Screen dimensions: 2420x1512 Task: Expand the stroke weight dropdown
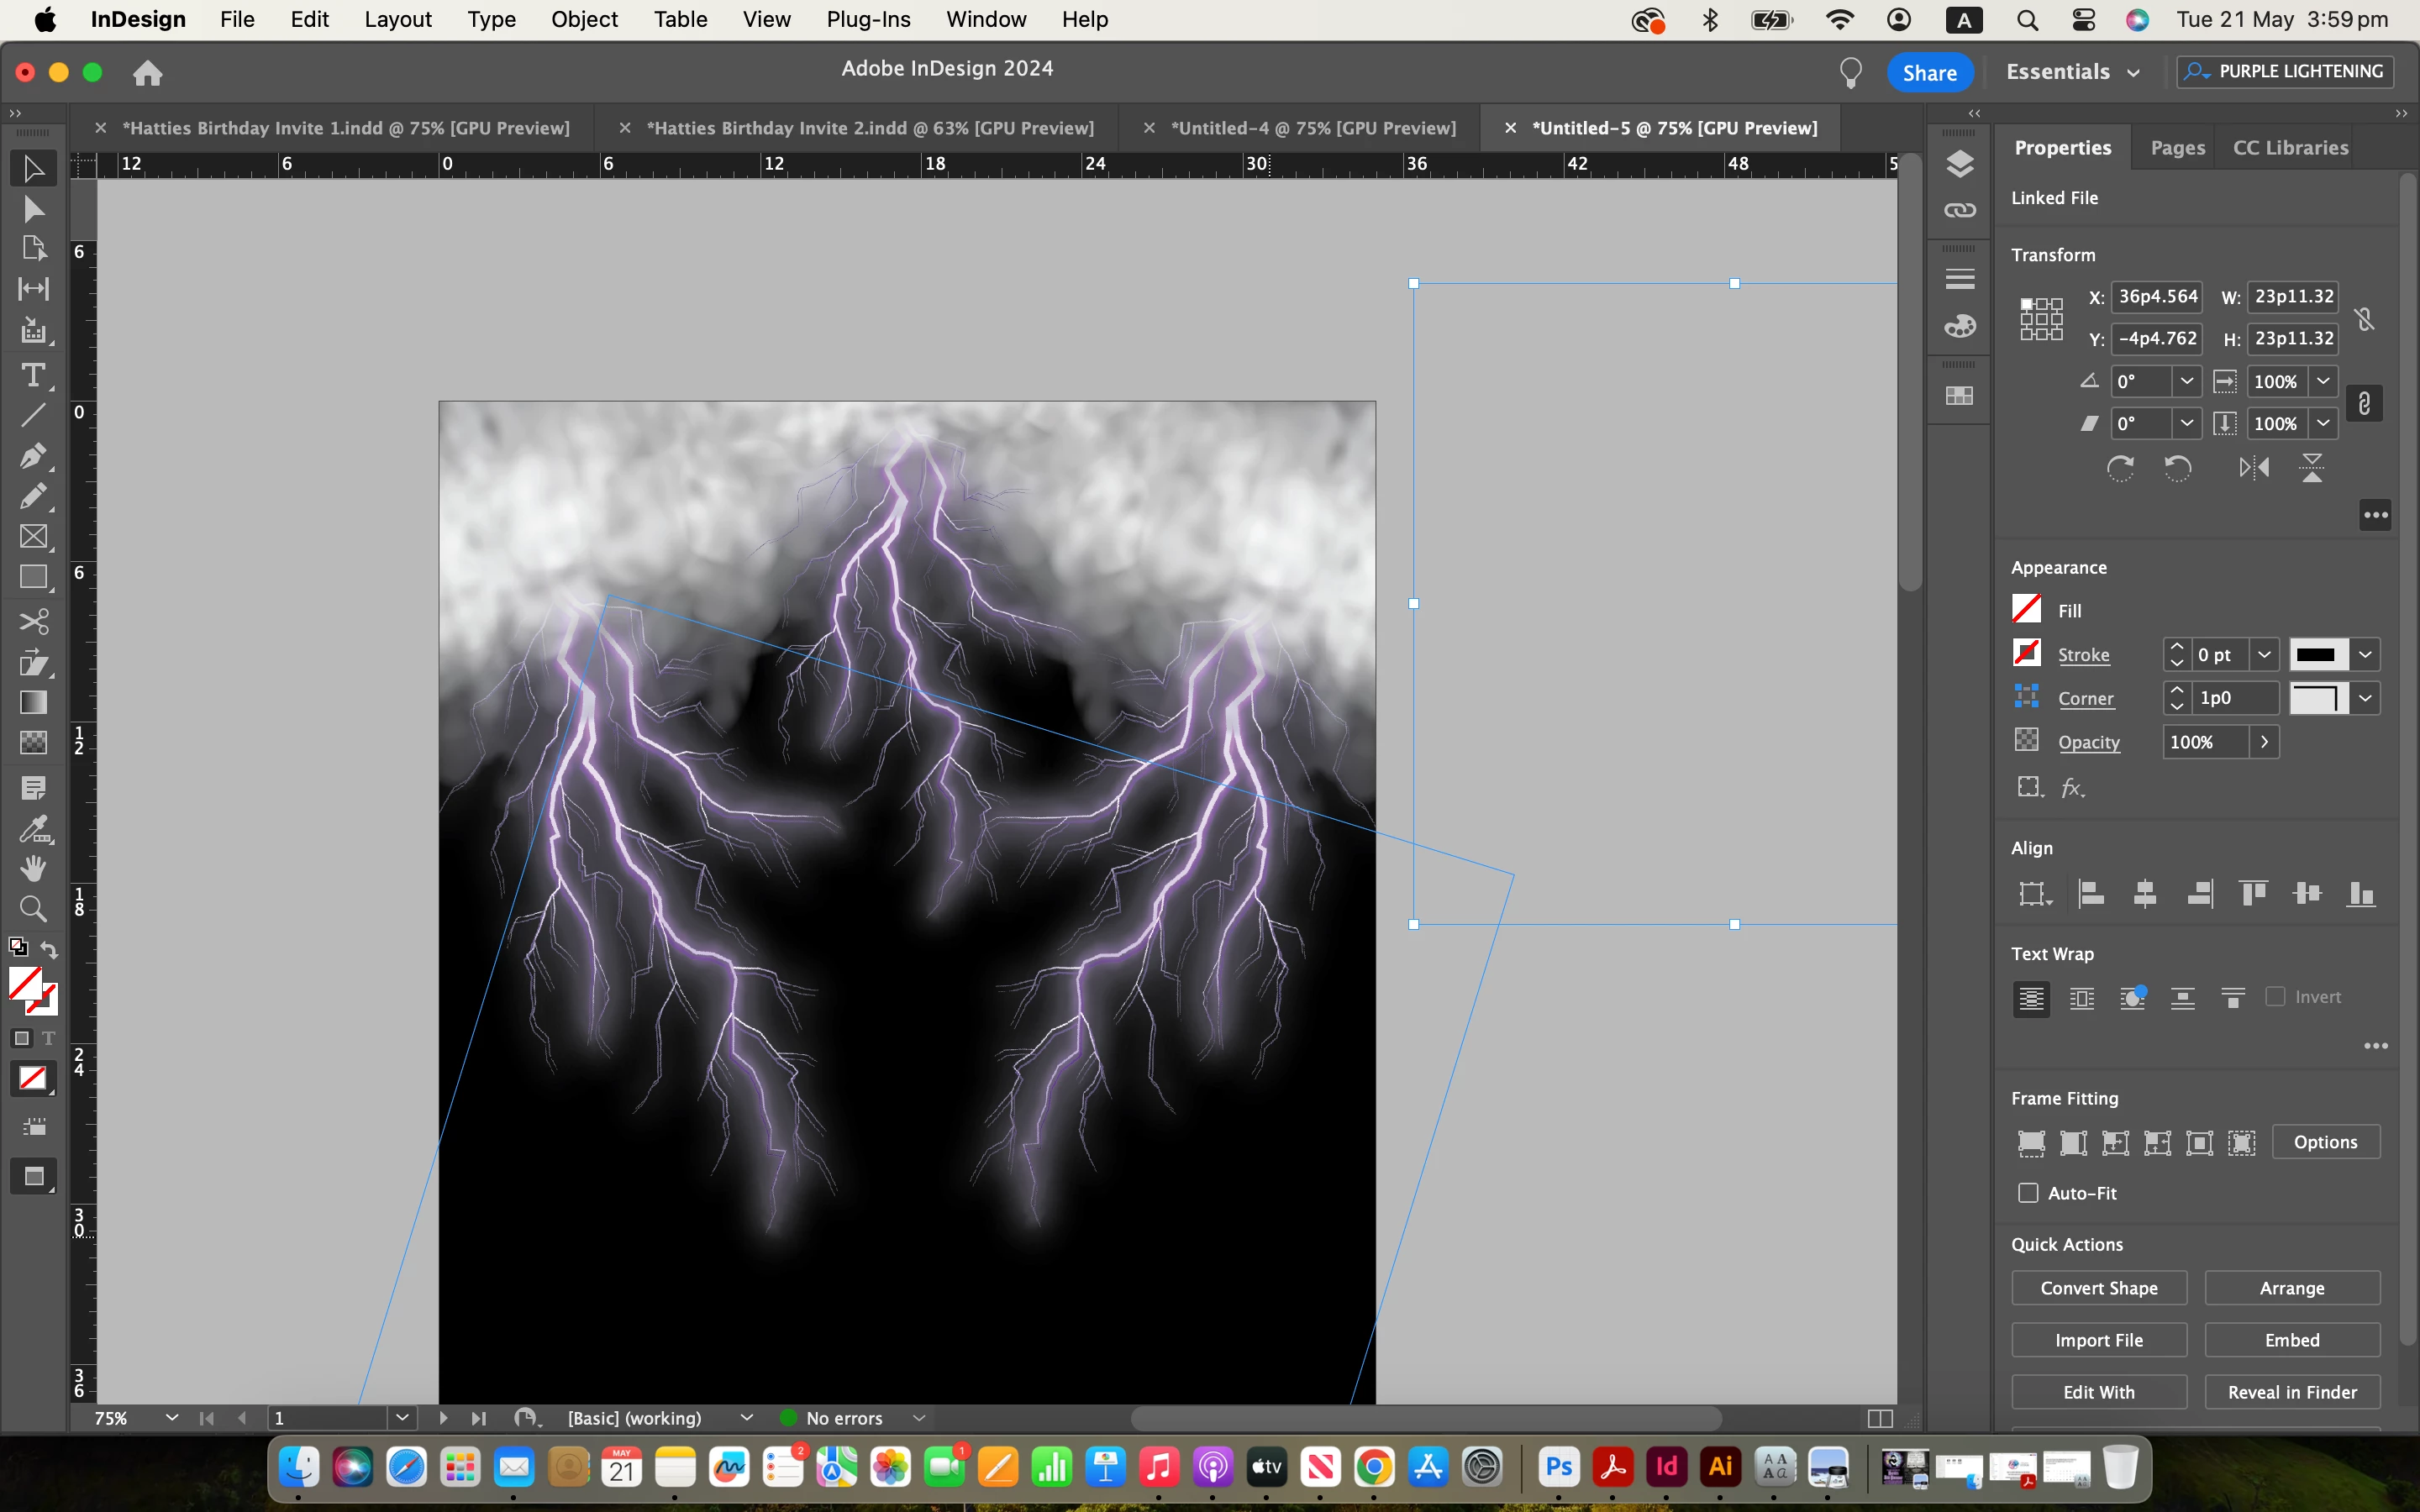coord(2264,655)
